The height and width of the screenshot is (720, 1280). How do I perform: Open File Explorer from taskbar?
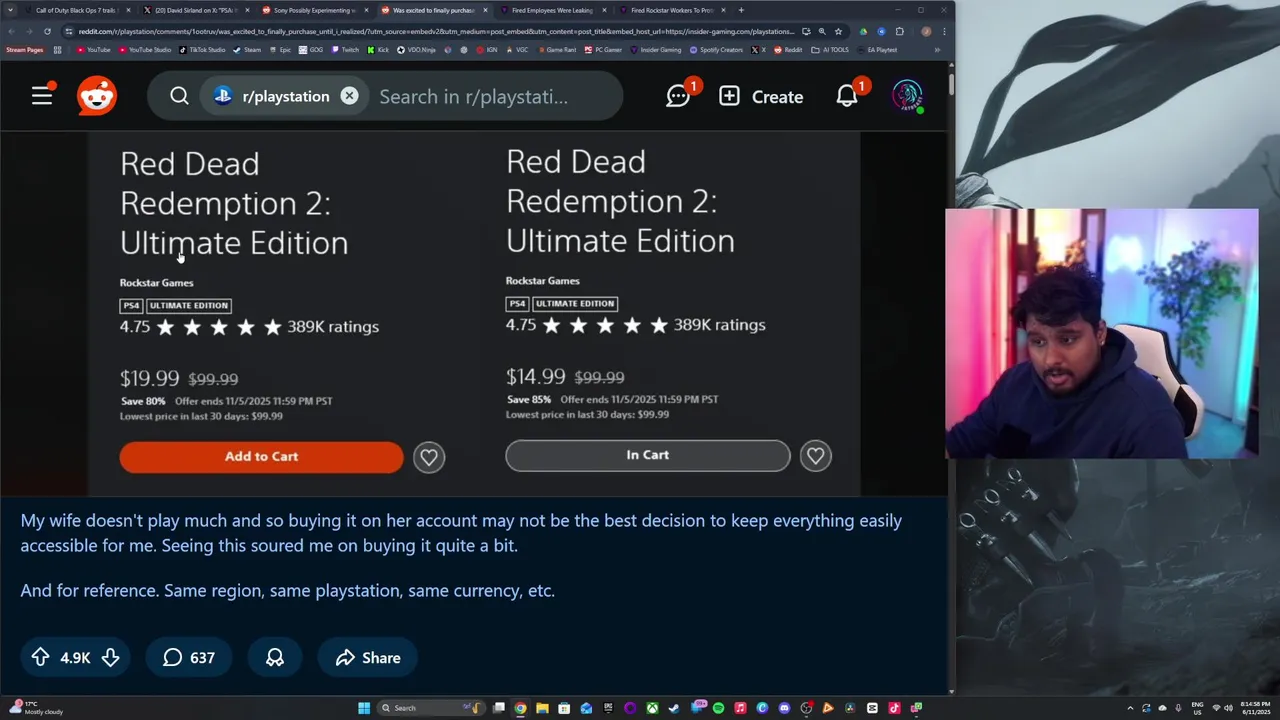(542, 708)
